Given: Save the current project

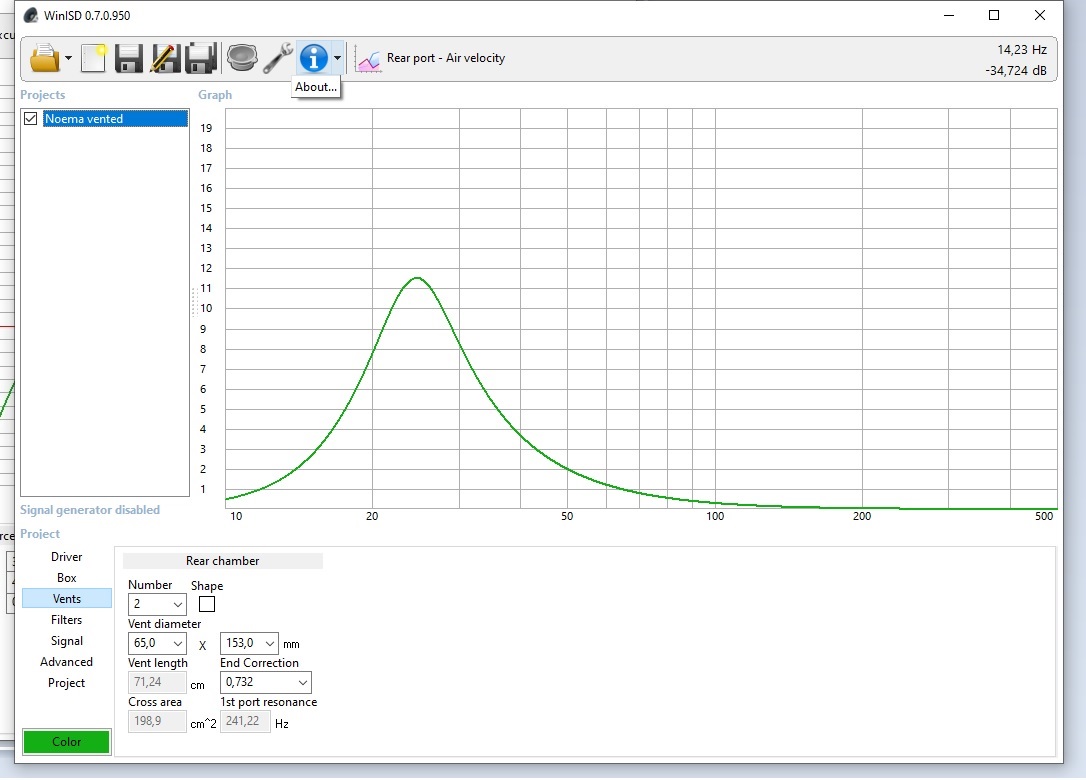Looking at the screenshot, I should coord(129,58).
